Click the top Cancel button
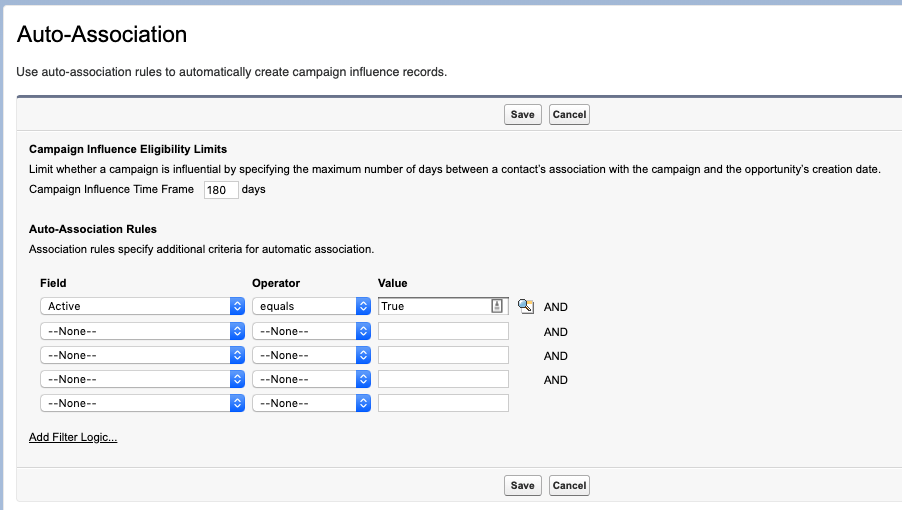 569,114
